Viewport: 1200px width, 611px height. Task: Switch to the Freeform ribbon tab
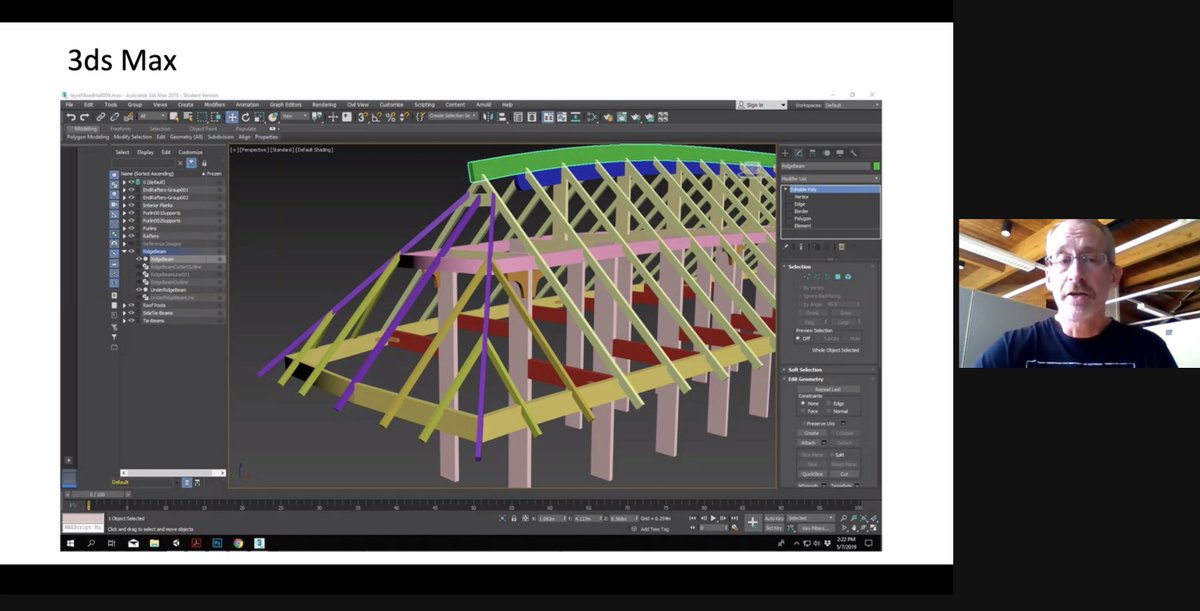(x=120, y=129)
